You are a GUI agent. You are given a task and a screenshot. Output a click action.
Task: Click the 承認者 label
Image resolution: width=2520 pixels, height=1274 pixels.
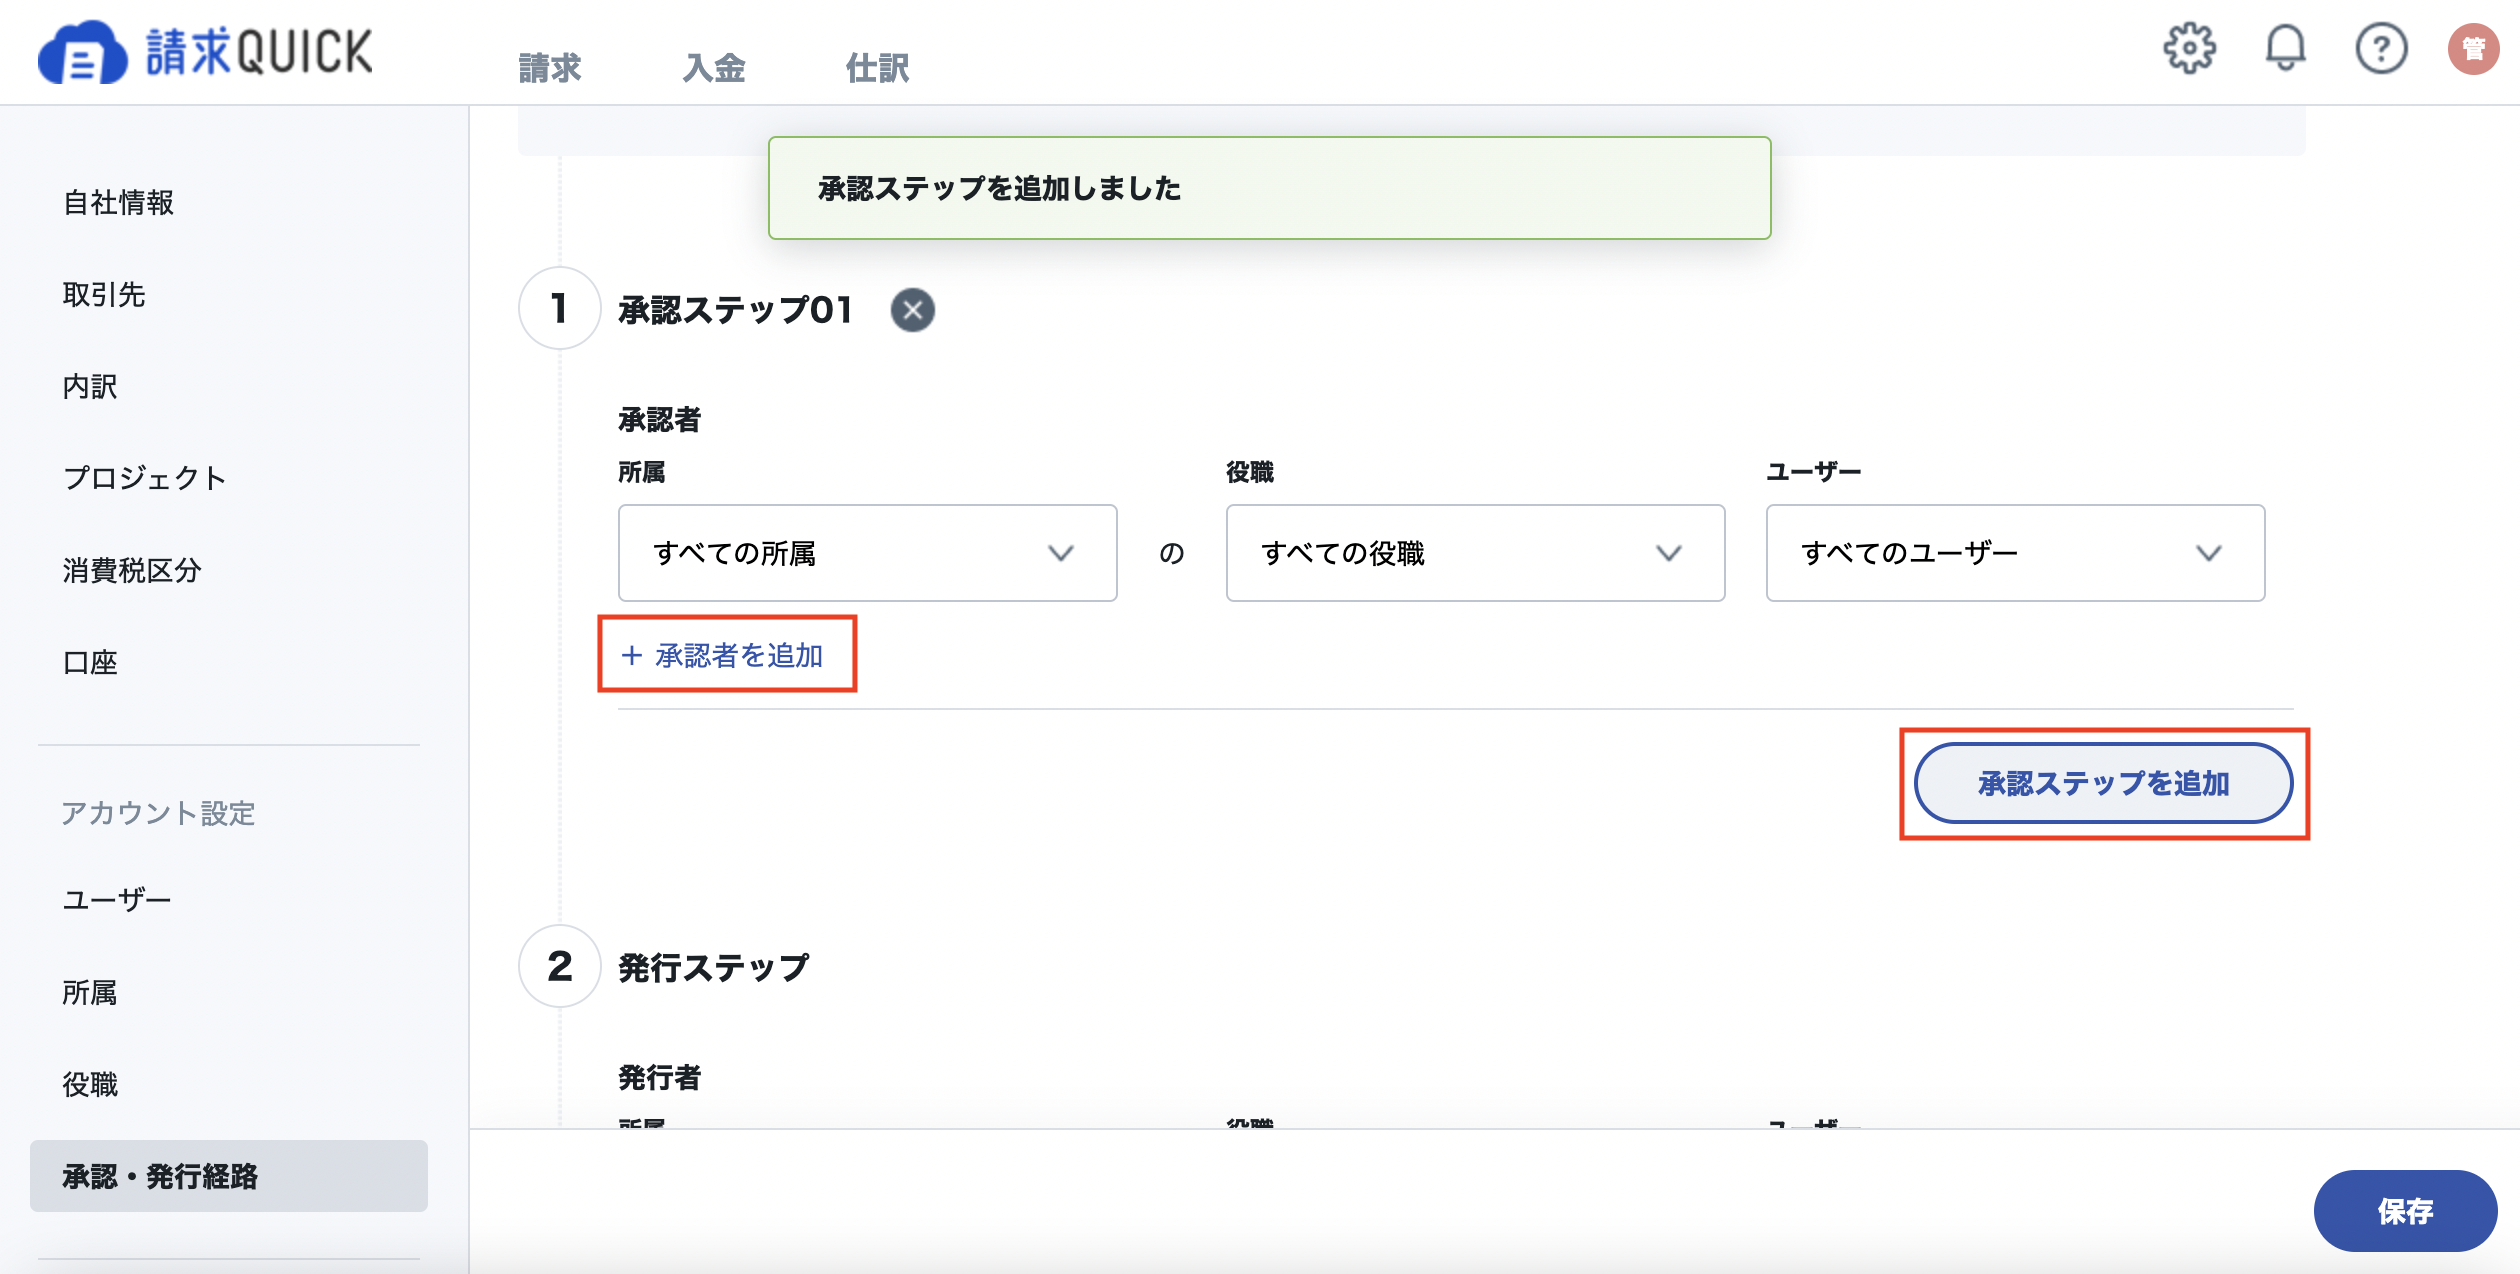660,420
